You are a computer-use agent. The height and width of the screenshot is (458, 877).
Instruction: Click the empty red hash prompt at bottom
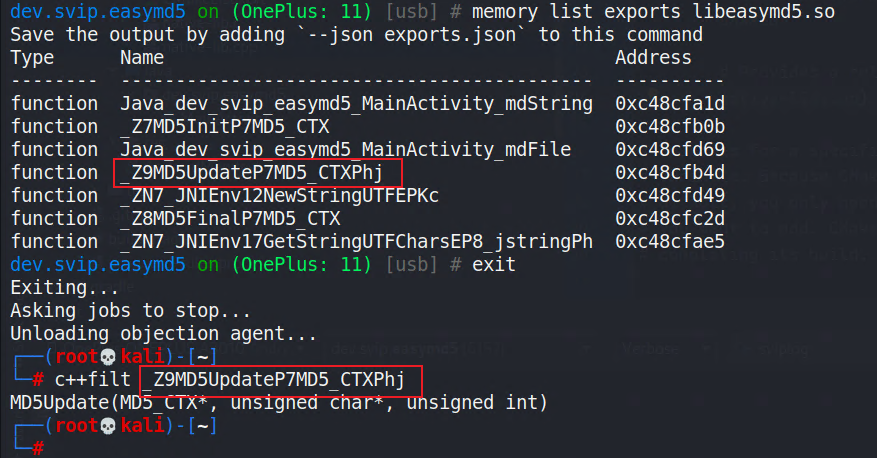point(37,448)
